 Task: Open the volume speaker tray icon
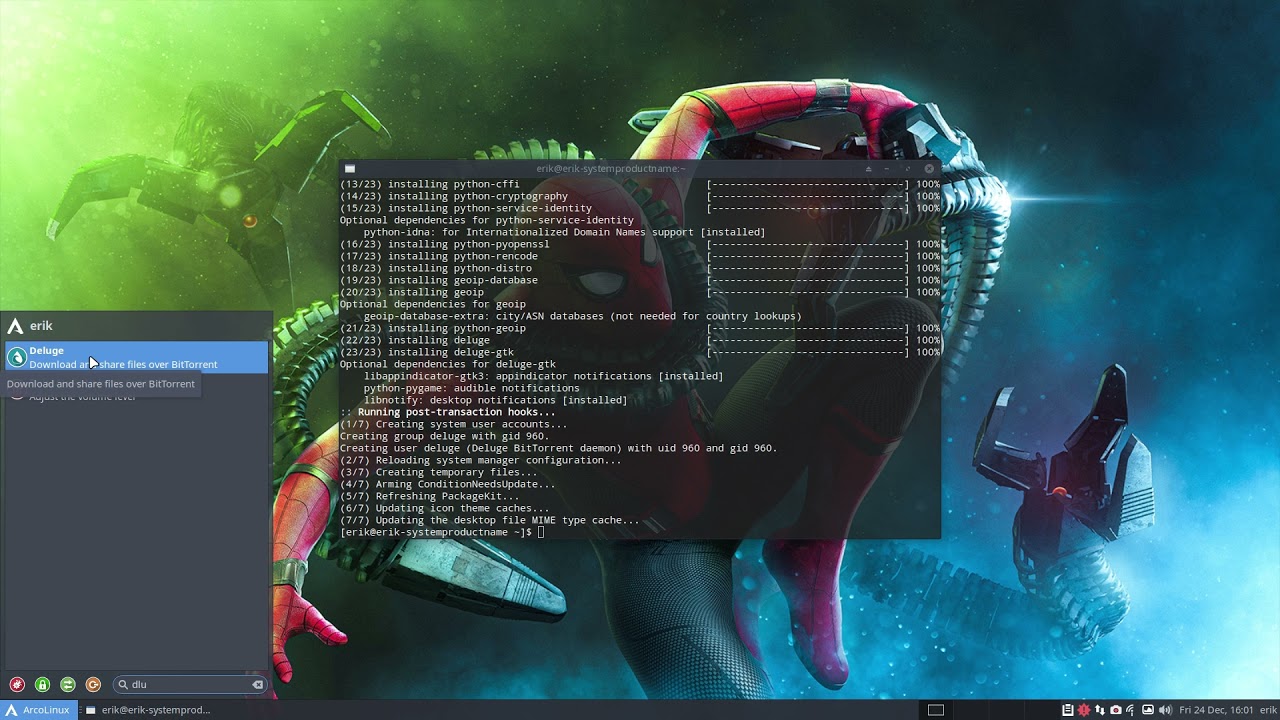(1165, 710)
